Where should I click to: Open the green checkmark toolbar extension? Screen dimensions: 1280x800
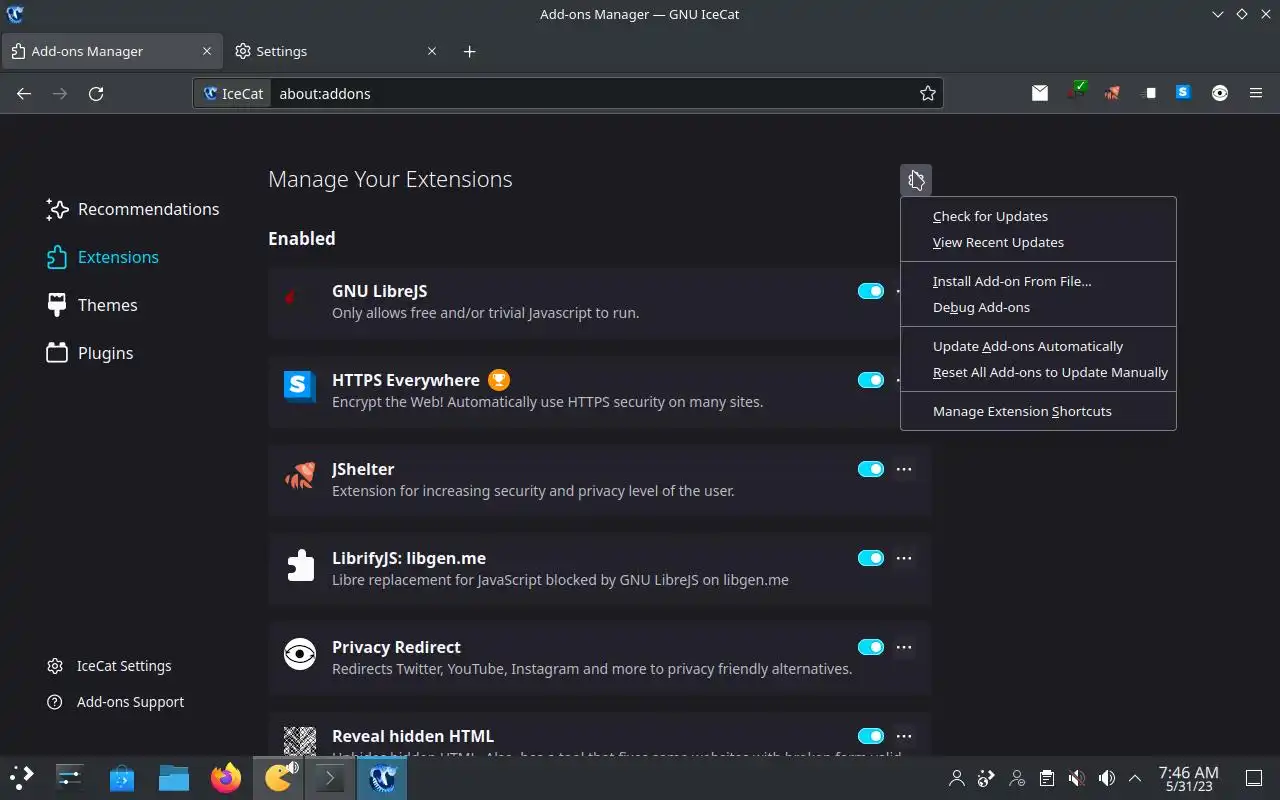pos(1076,93)
